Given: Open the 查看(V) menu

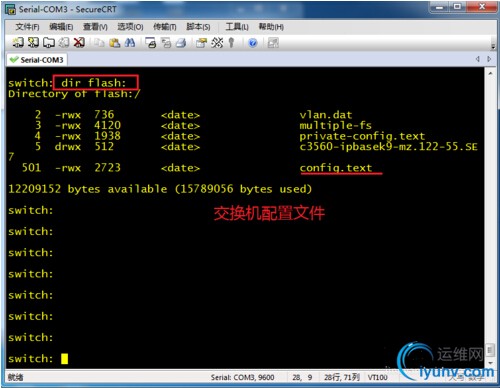Looking at the screenshot, I should pyautogui.click(x=95, y=27).
